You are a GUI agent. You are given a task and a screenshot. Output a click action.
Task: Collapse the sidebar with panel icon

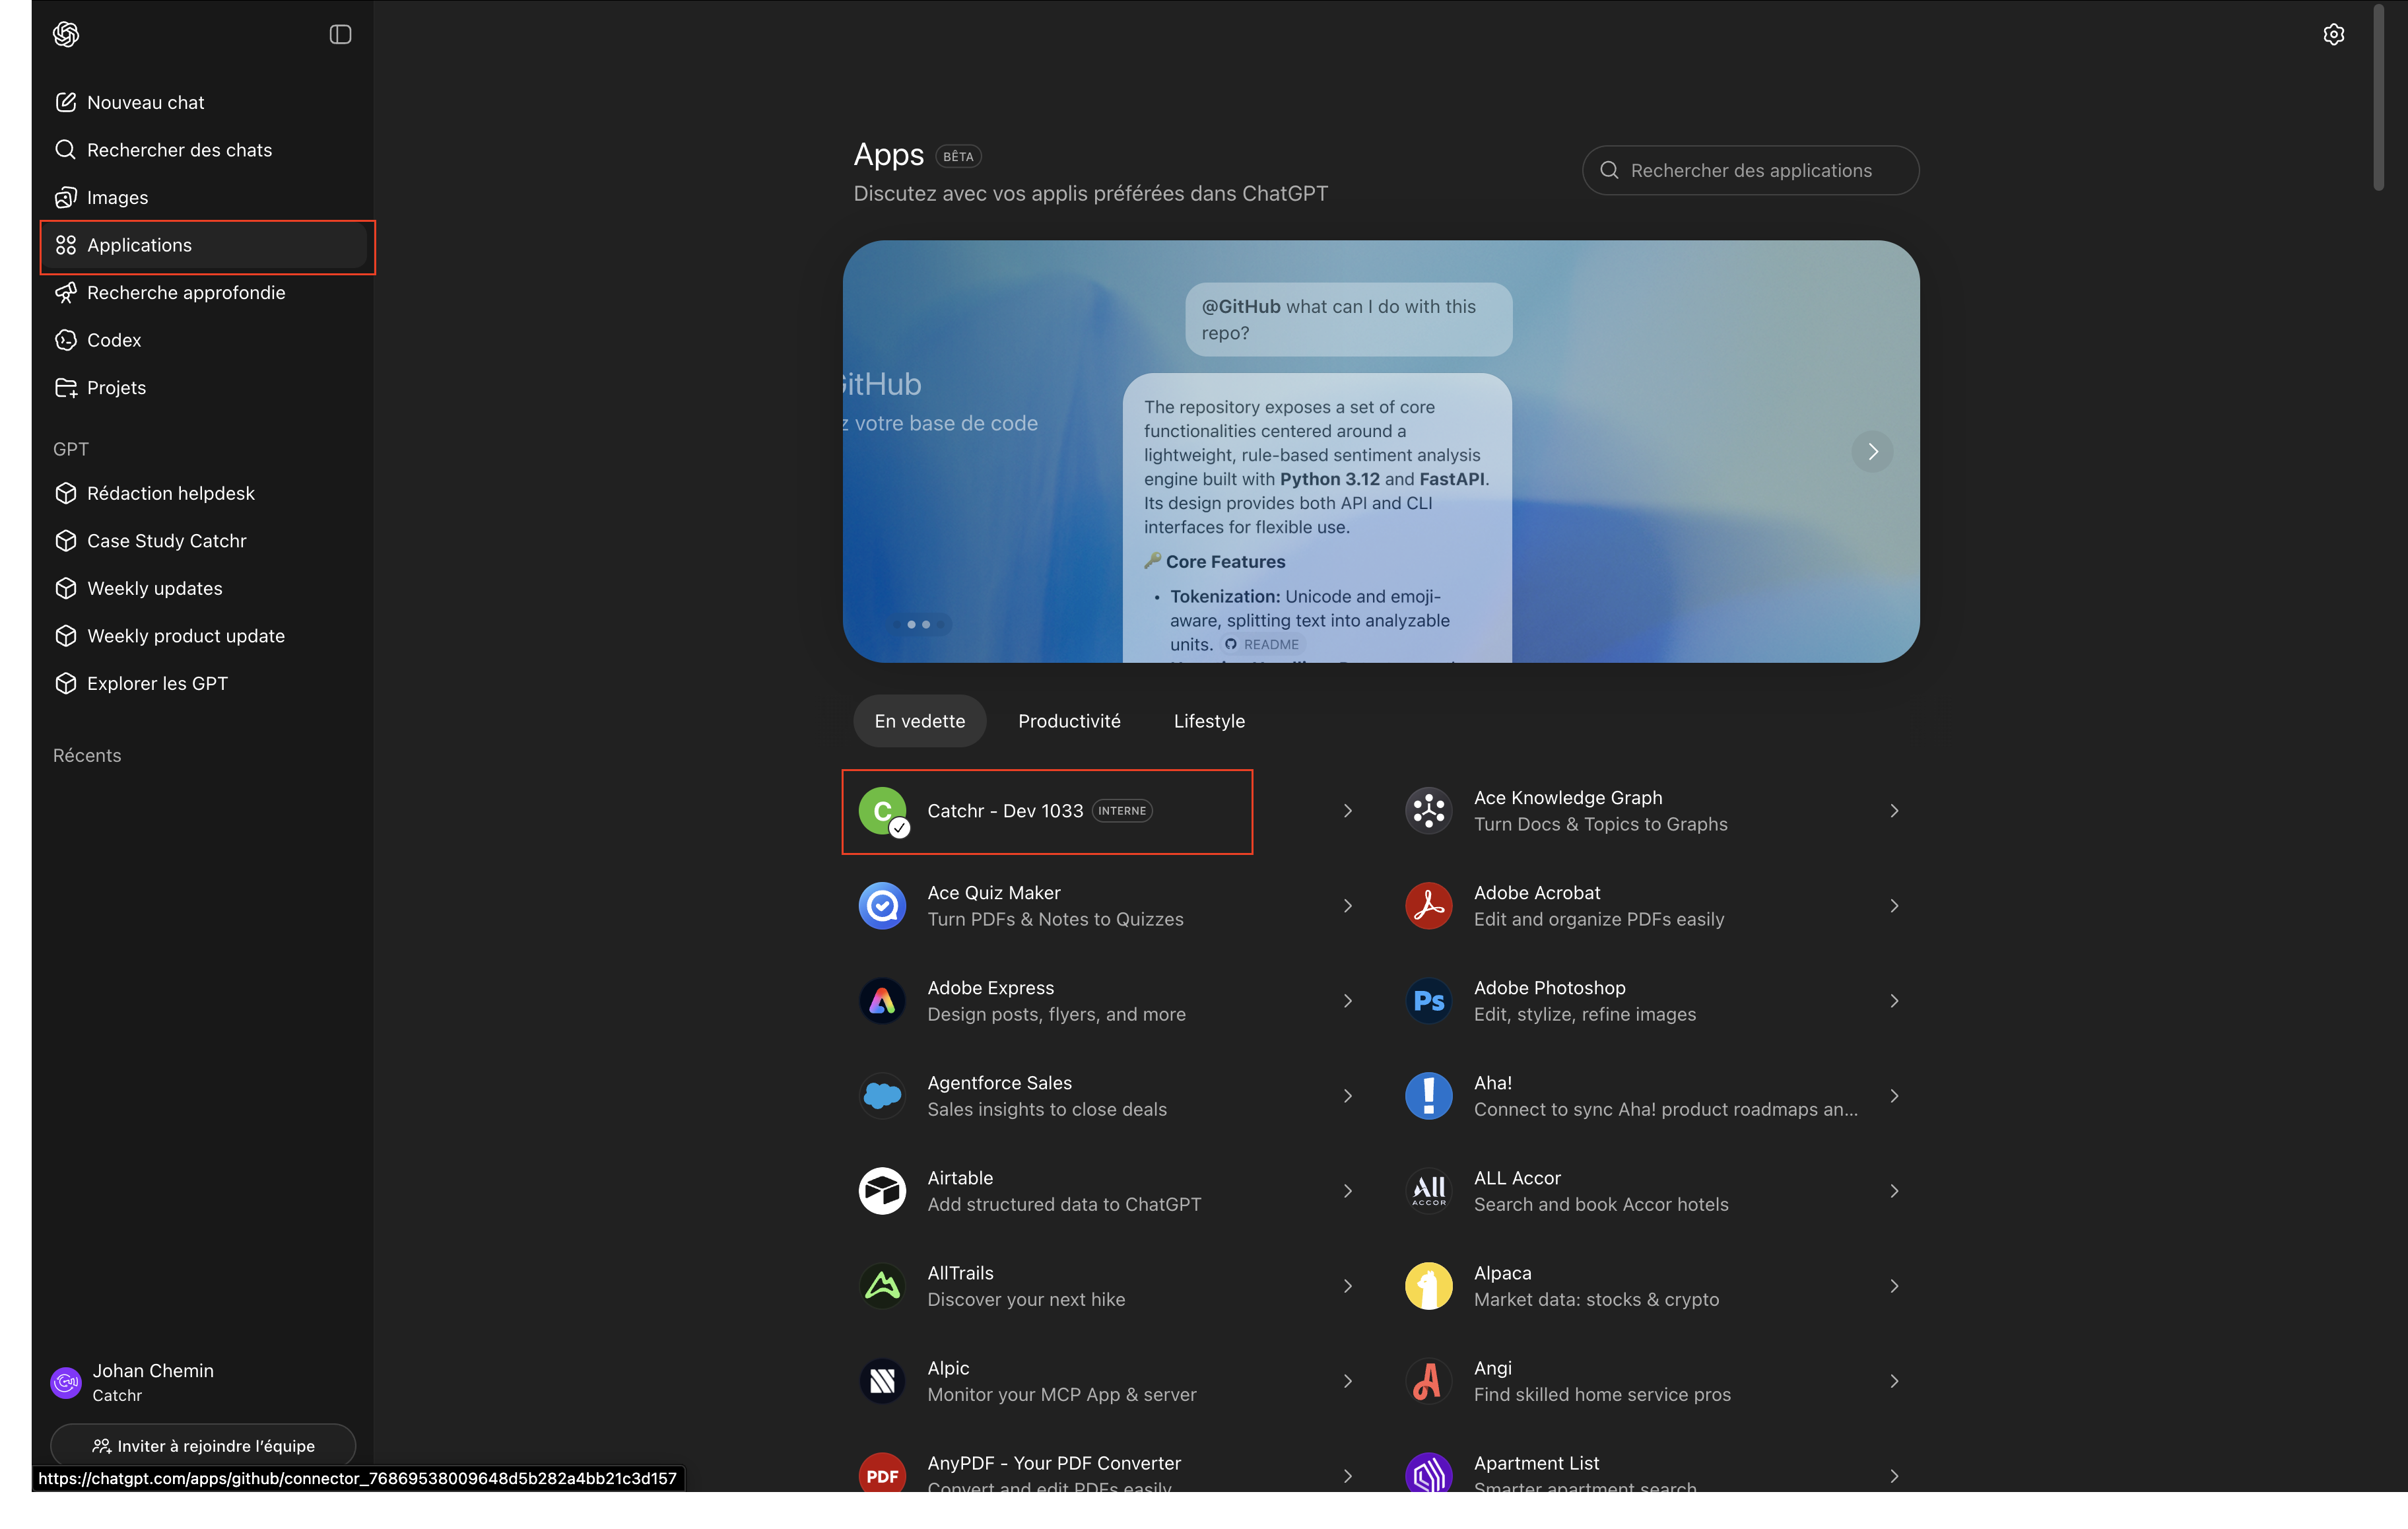(x=340, y=34)
